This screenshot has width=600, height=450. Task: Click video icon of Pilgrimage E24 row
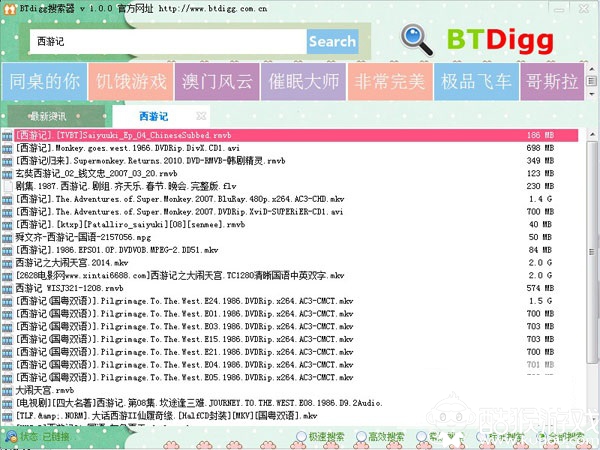(7, 302)
